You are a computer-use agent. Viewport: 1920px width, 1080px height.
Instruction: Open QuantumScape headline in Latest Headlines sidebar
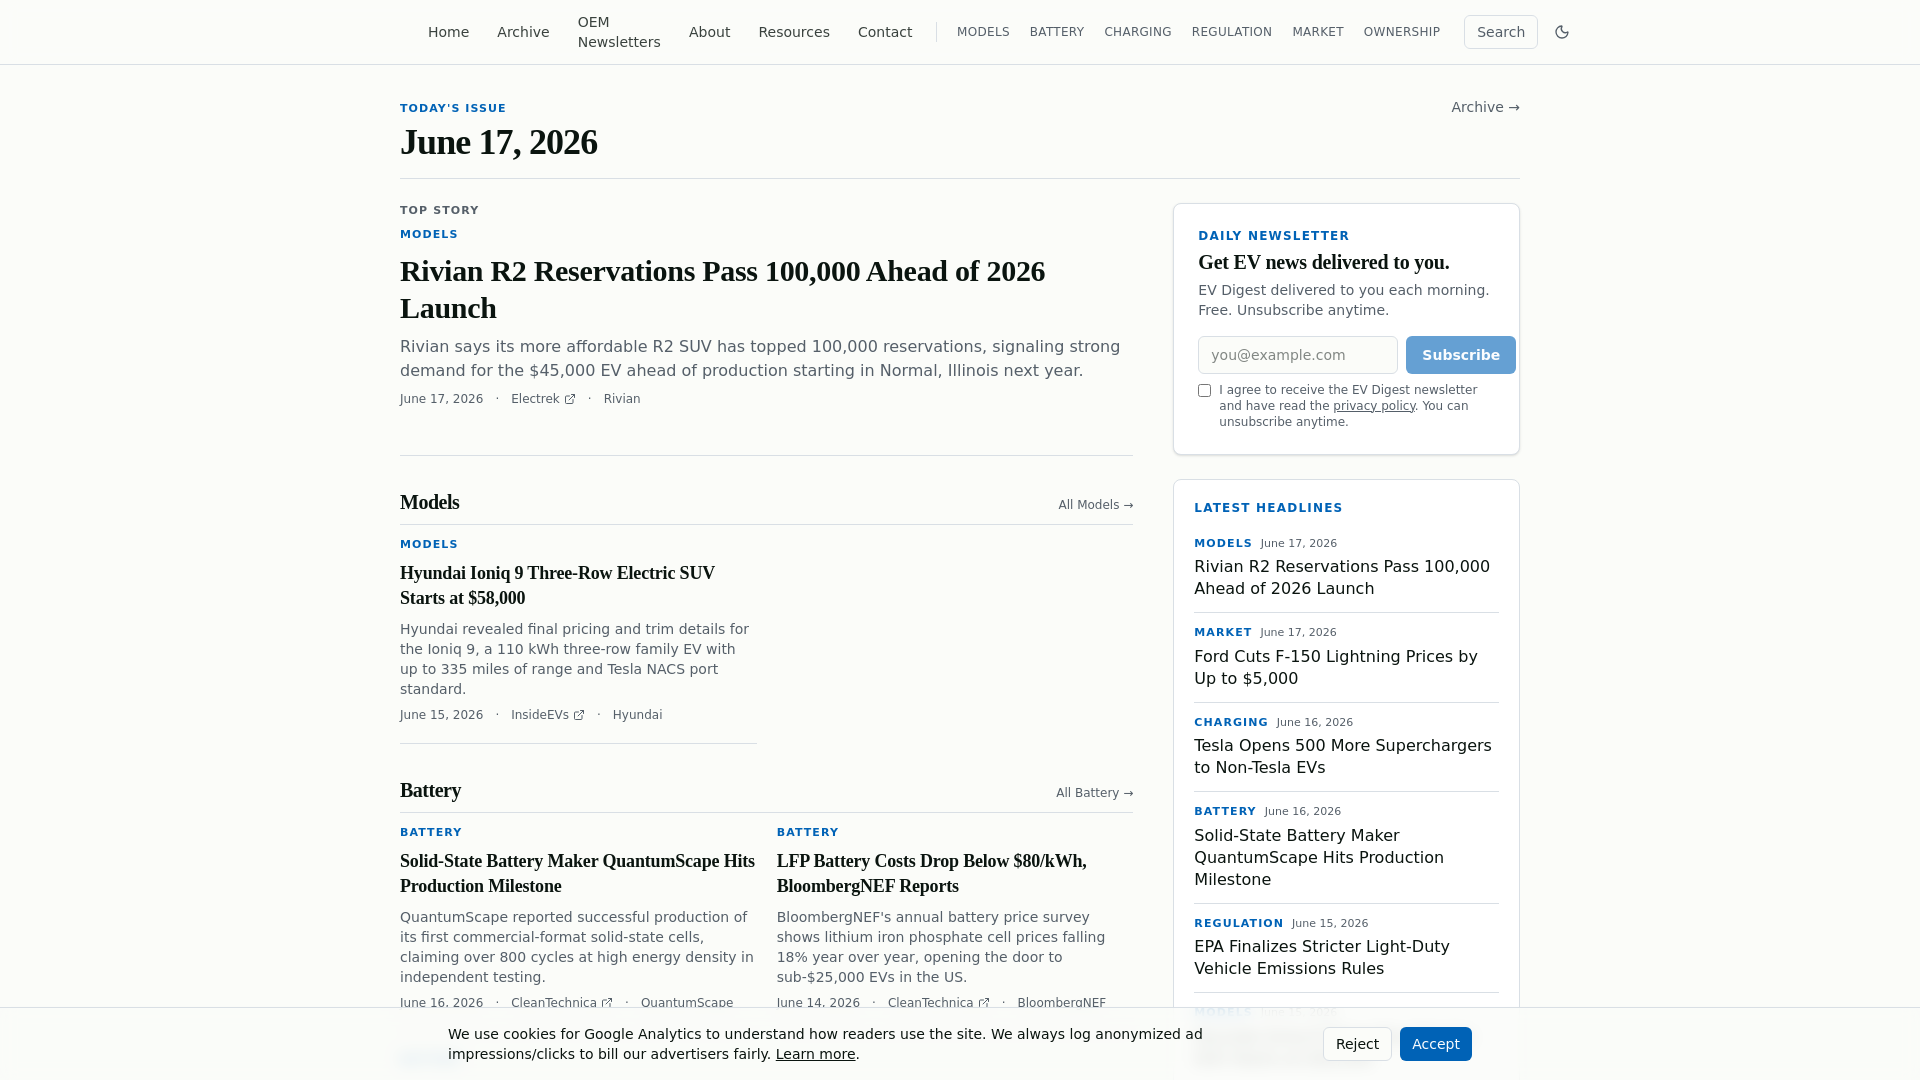1318,857
